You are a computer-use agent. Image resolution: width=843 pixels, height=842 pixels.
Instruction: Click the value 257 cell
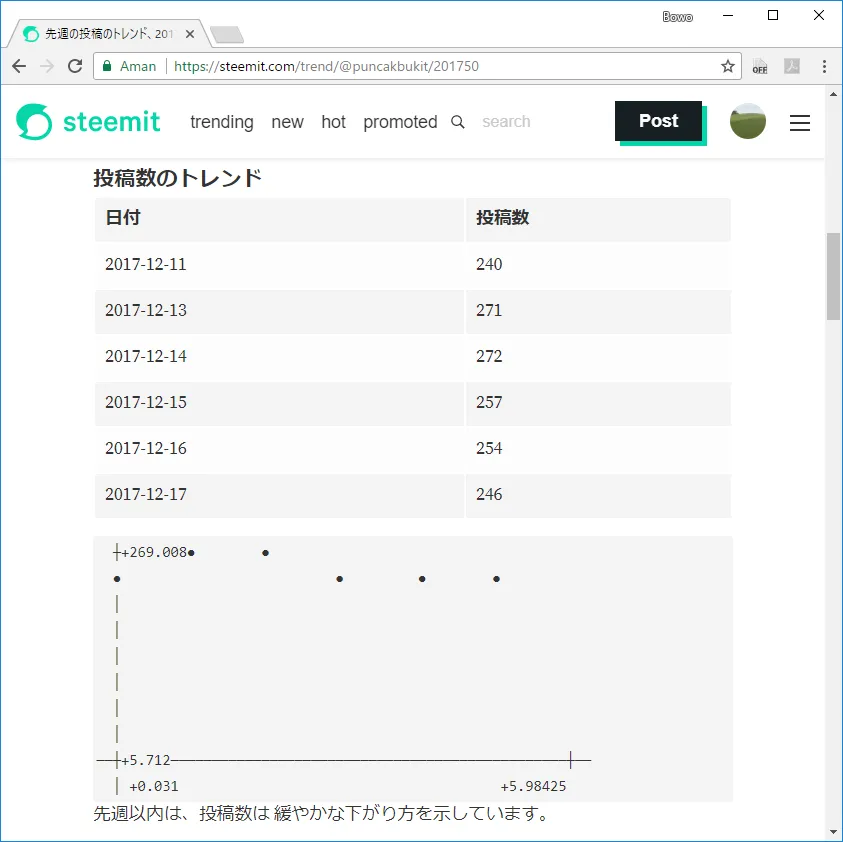click(x=598, y=403)
